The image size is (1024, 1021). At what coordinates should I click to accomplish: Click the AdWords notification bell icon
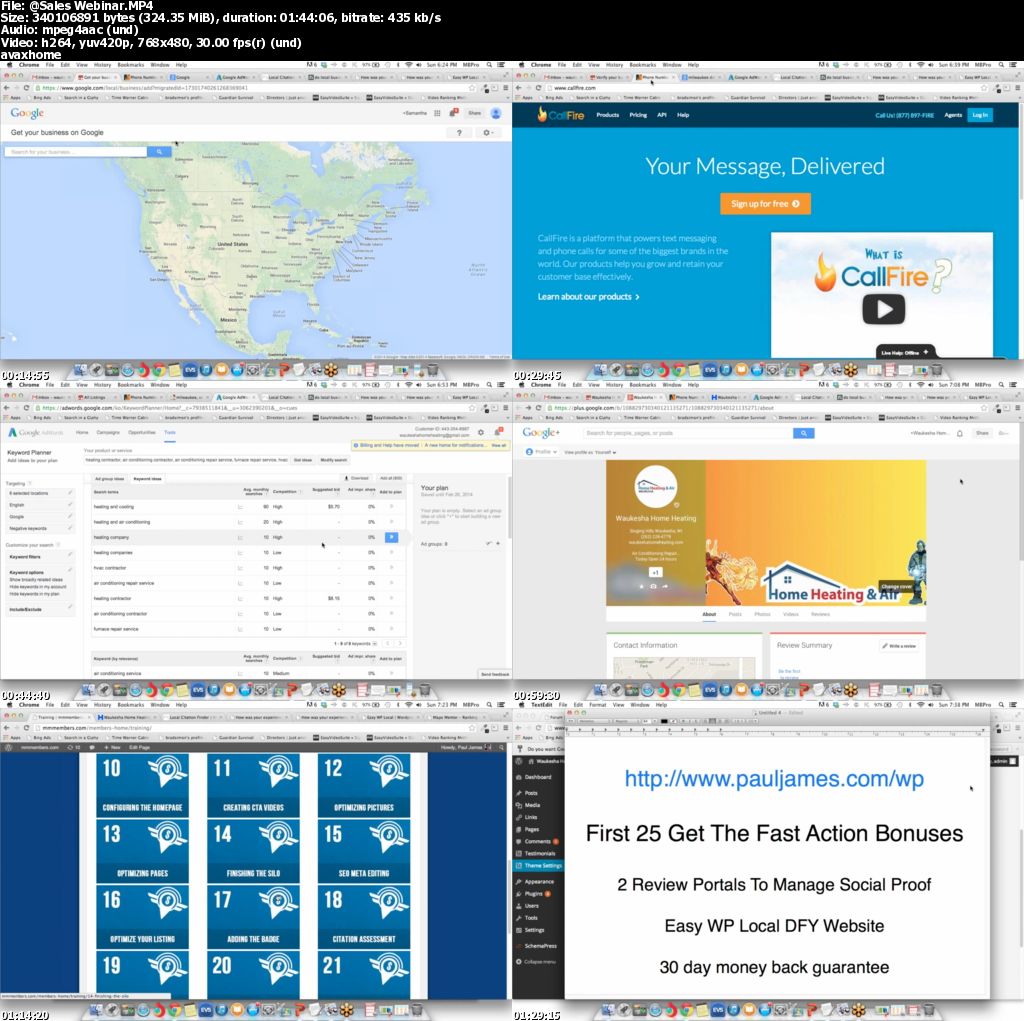click(x=498, y=432)
